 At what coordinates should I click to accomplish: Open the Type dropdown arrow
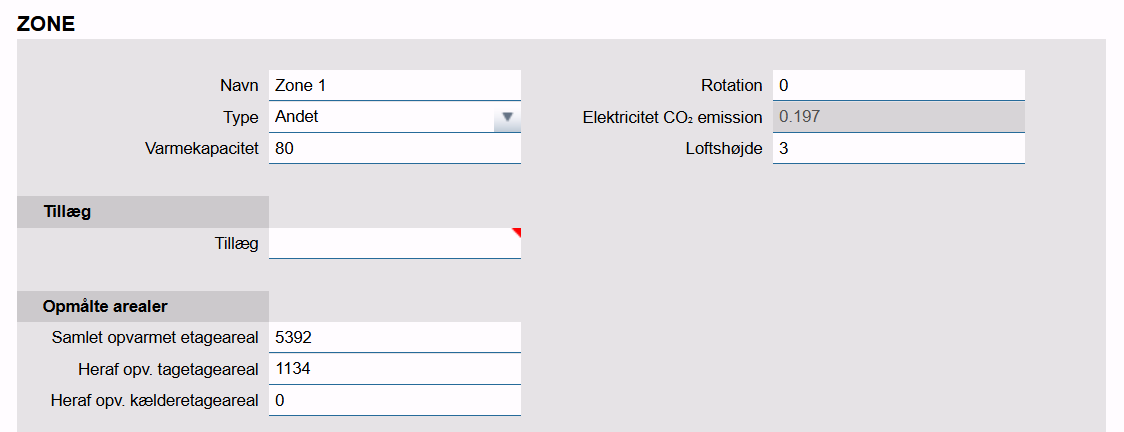[x=507, y=117]
